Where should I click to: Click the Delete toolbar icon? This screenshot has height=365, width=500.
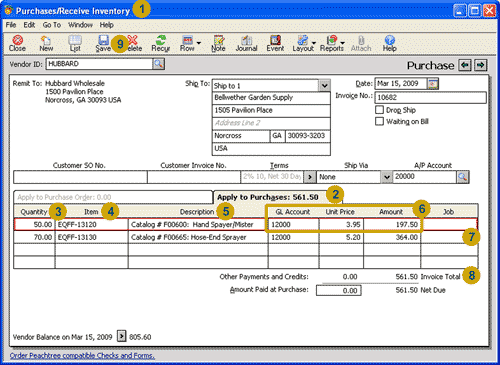coord(133,44)
